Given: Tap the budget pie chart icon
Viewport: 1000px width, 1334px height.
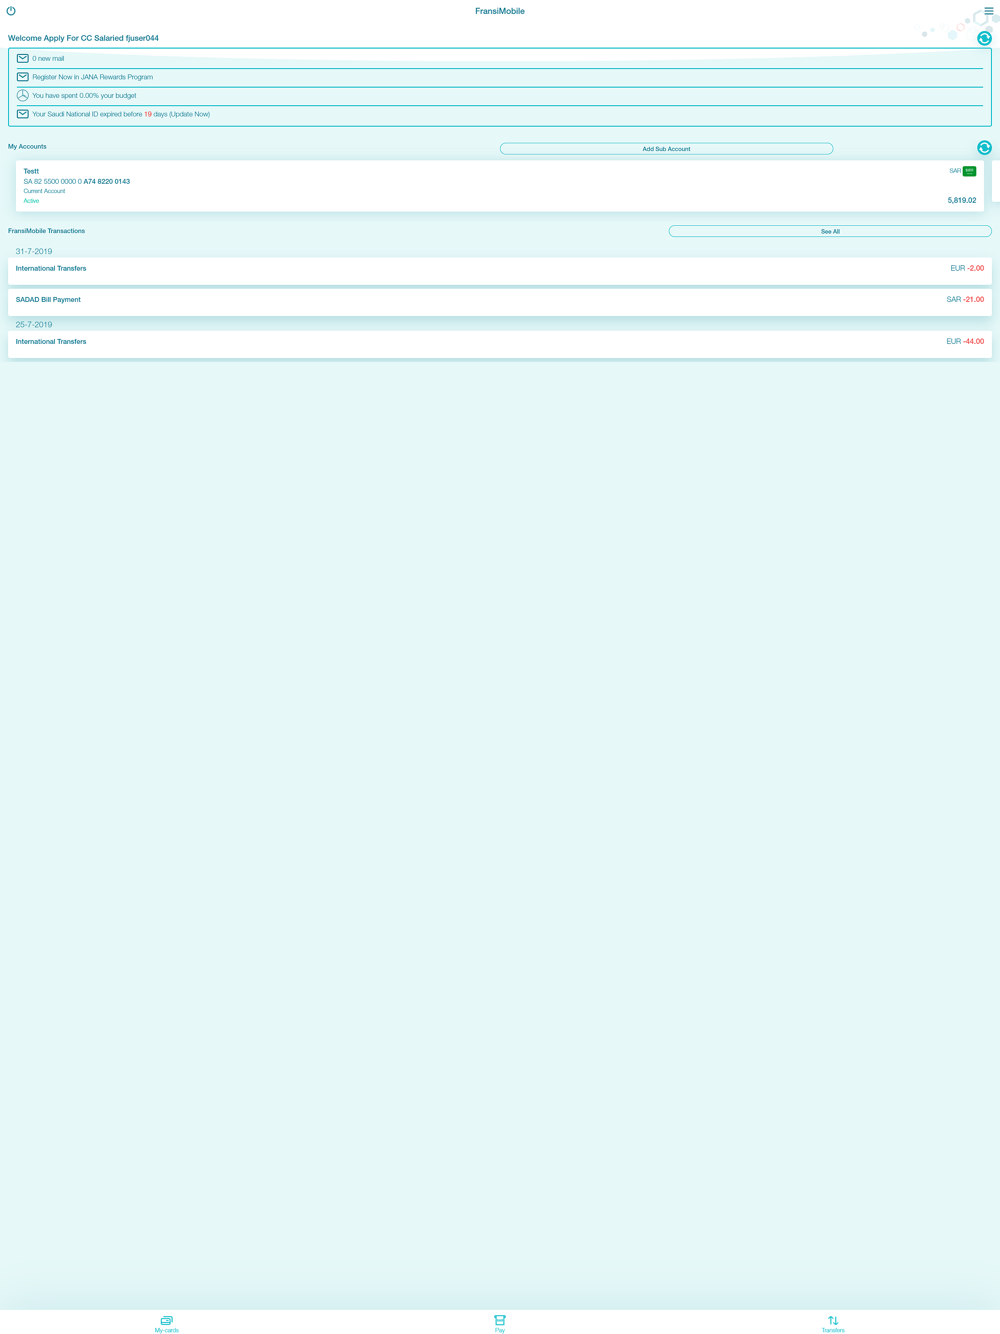Looking at the screenshot, I should click(22, 95).
